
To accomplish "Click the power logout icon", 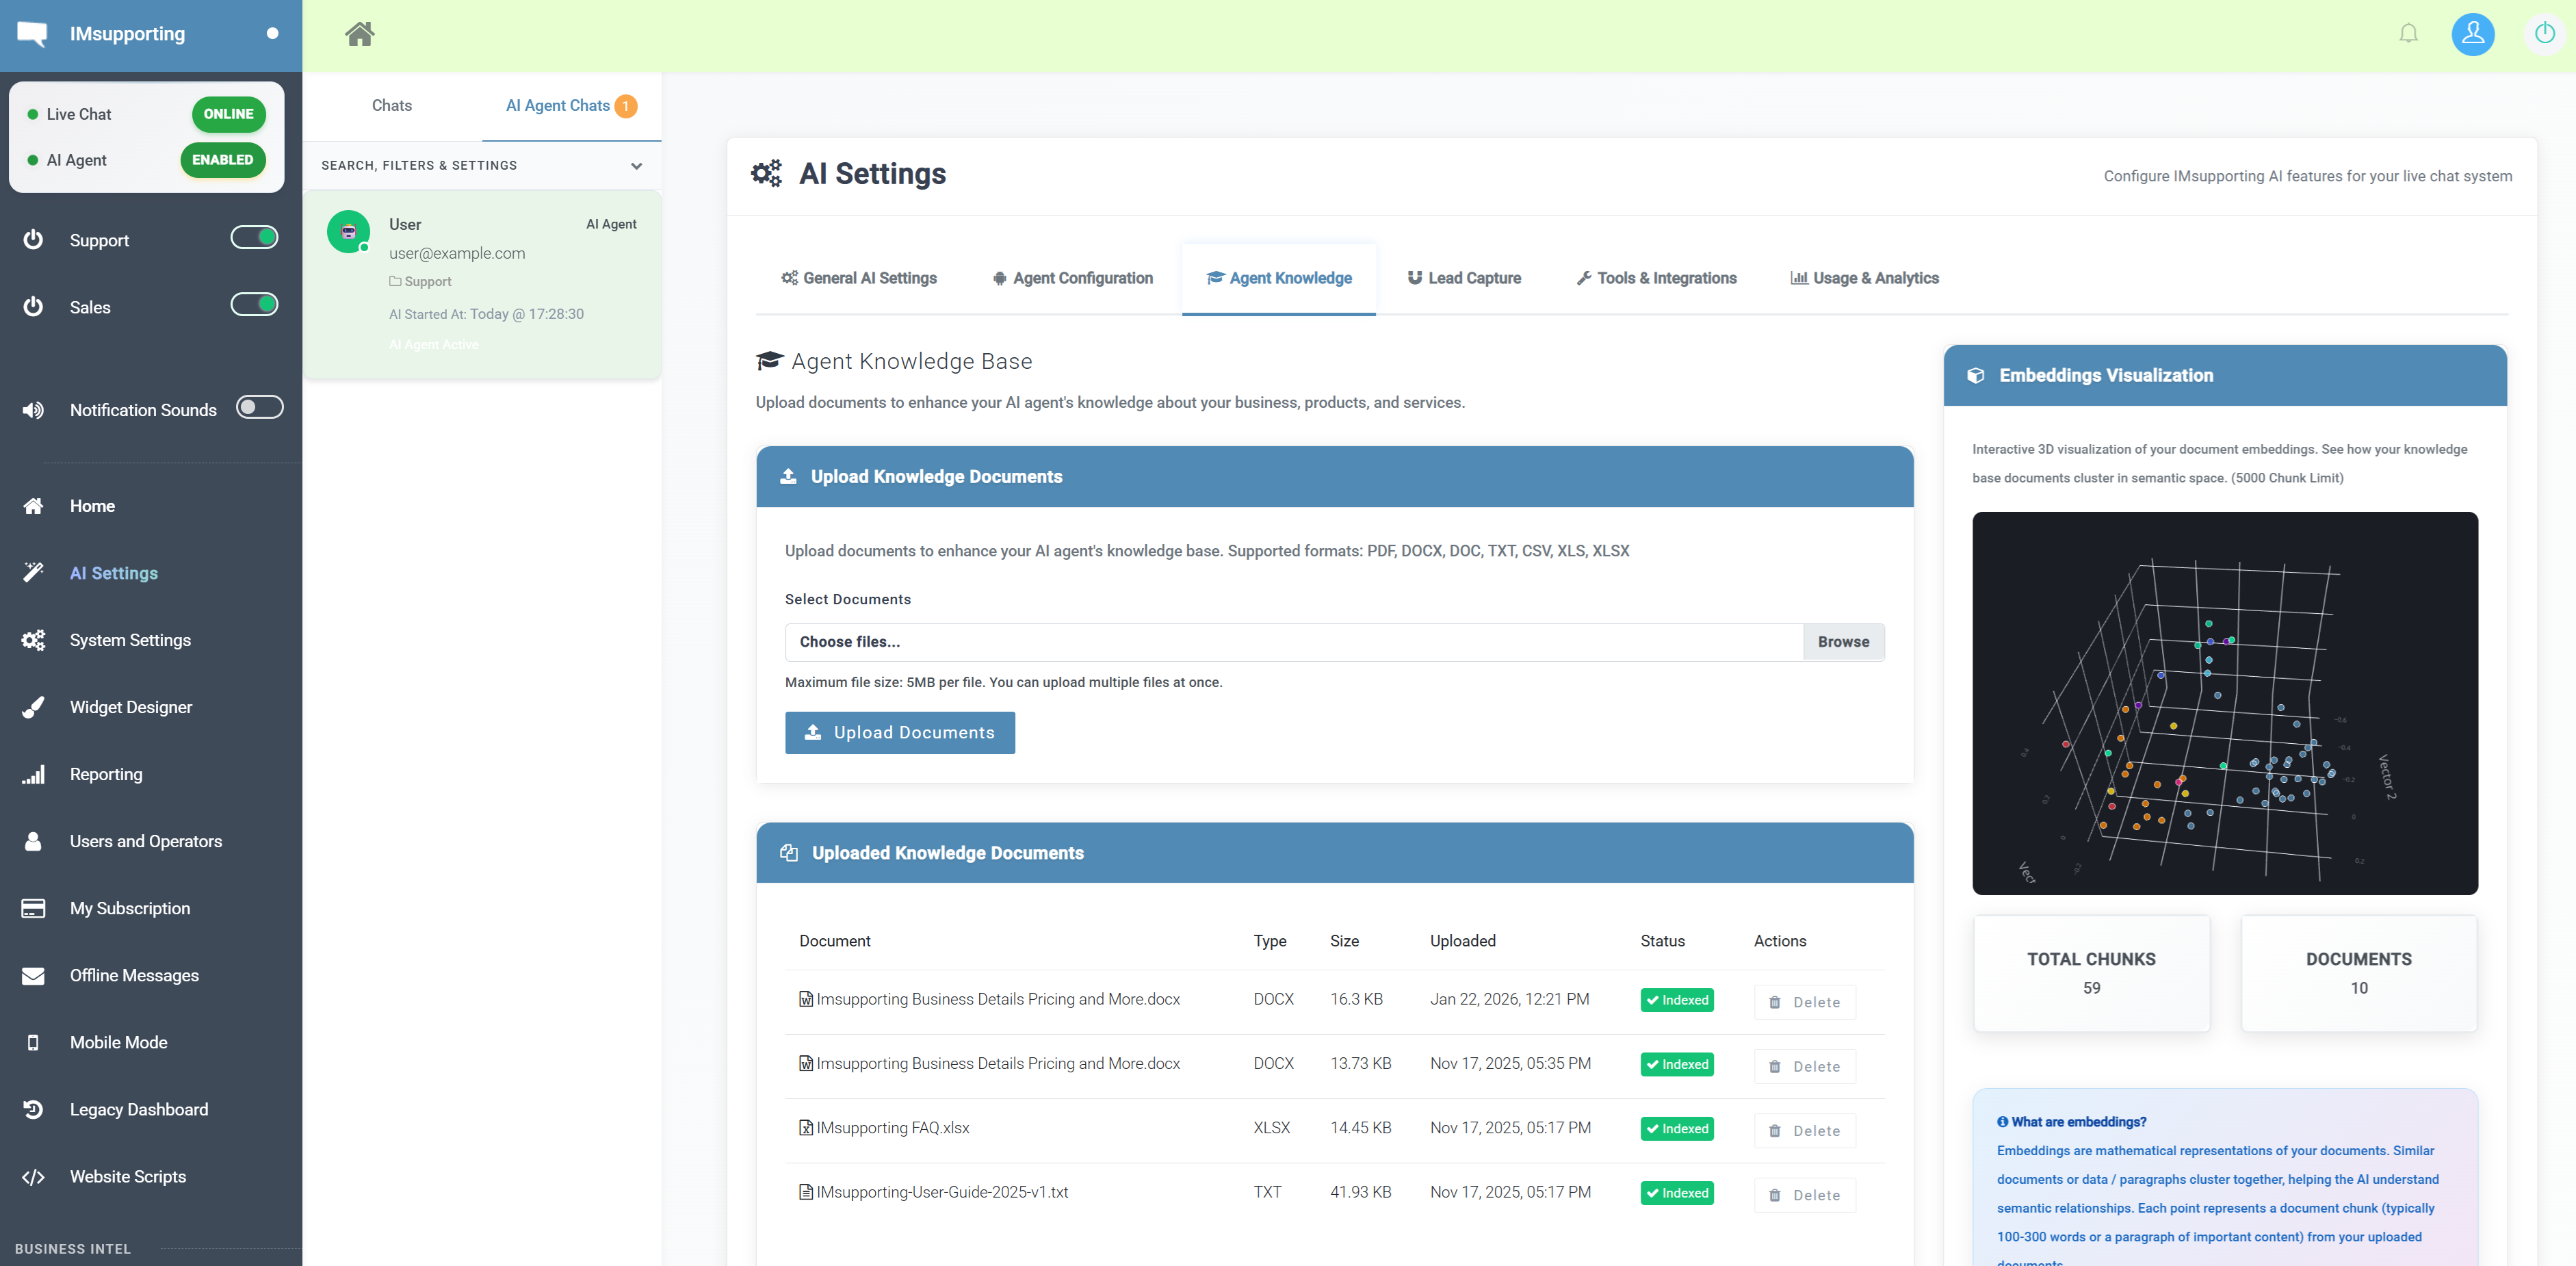I will [x=2544, y=34].
